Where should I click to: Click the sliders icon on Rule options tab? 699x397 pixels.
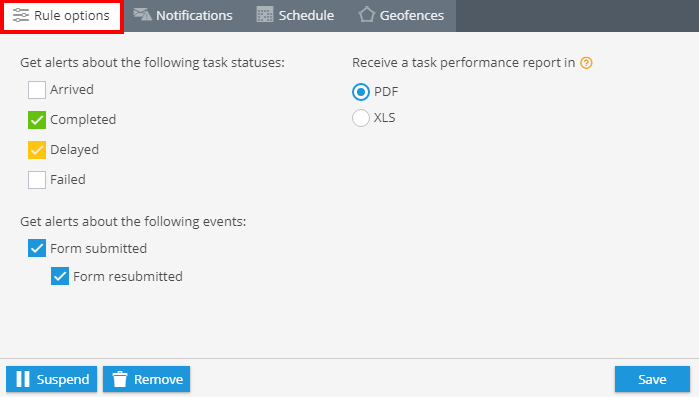21,15
